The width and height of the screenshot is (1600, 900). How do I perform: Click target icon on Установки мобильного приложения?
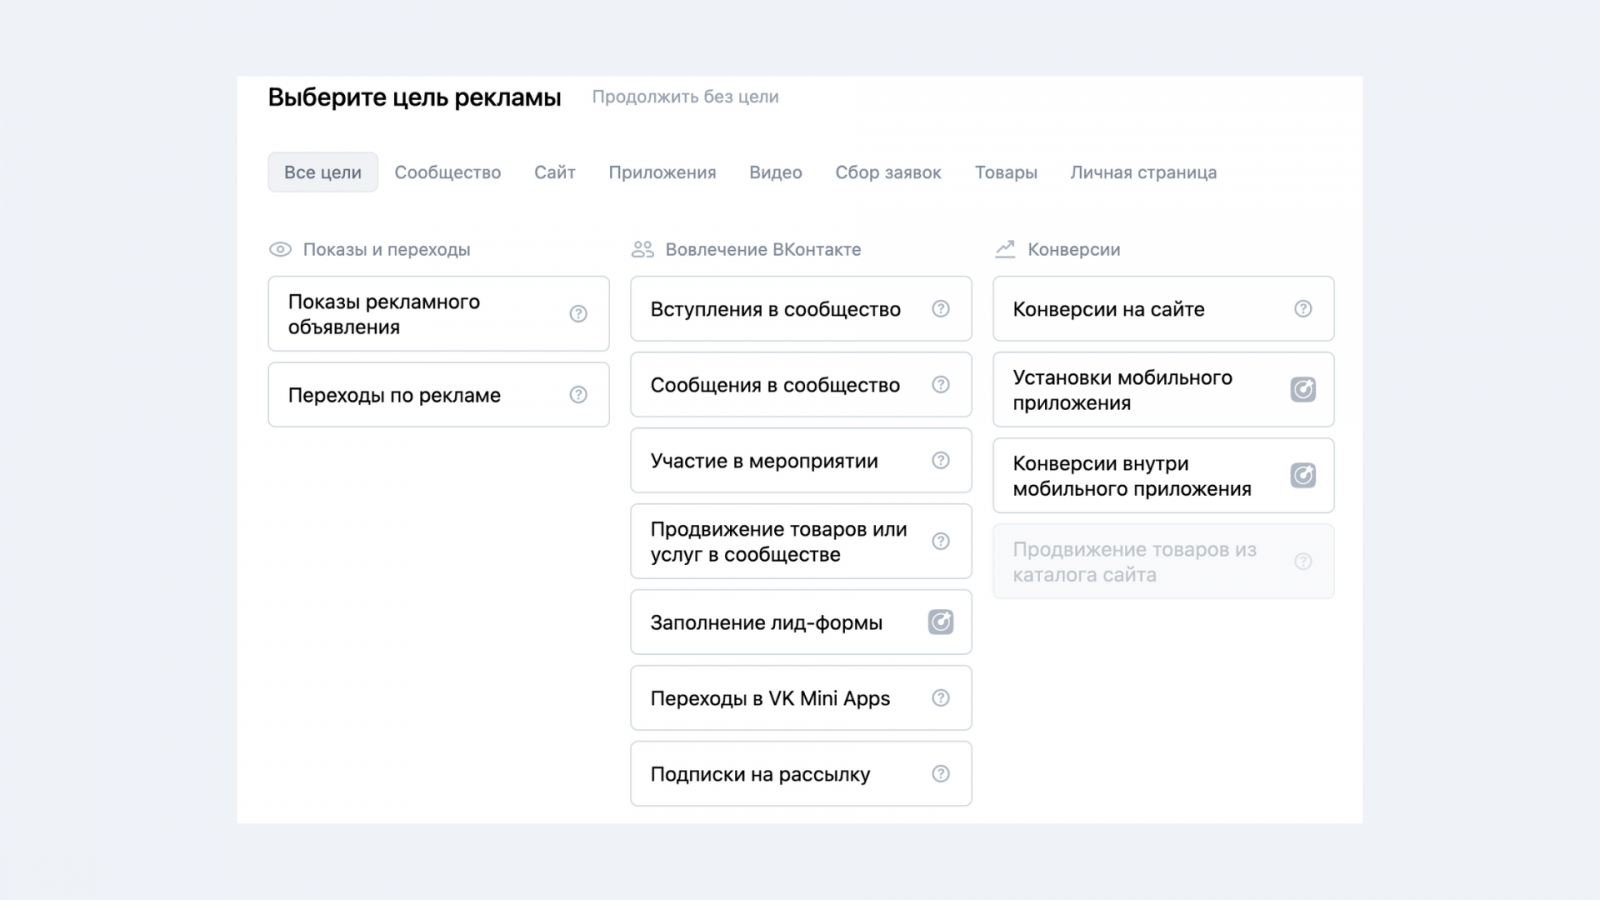click(x=1303, y=390)
